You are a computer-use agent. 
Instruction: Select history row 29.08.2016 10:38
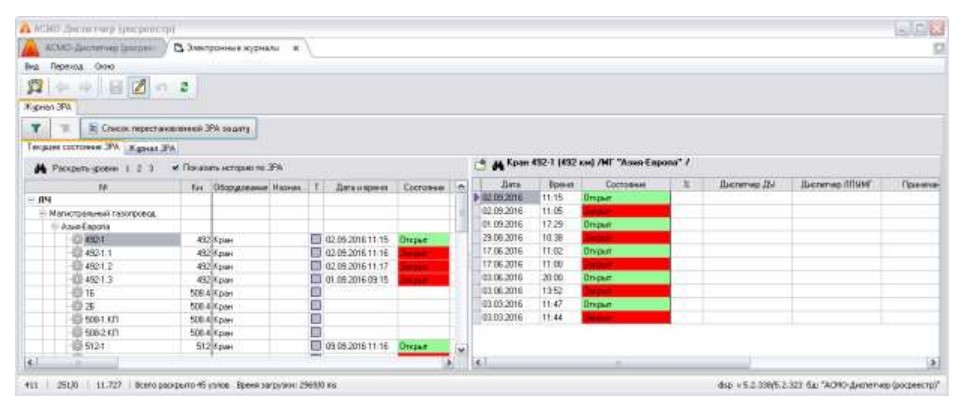707,237
